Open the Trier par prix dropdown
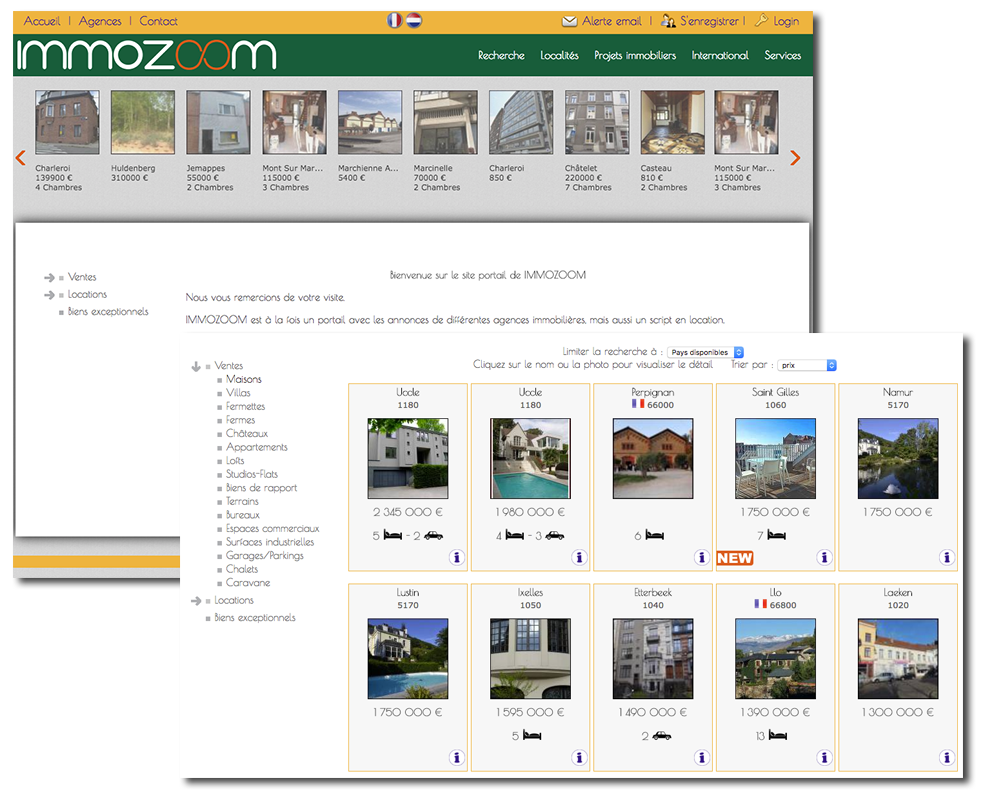 point(807,366)
